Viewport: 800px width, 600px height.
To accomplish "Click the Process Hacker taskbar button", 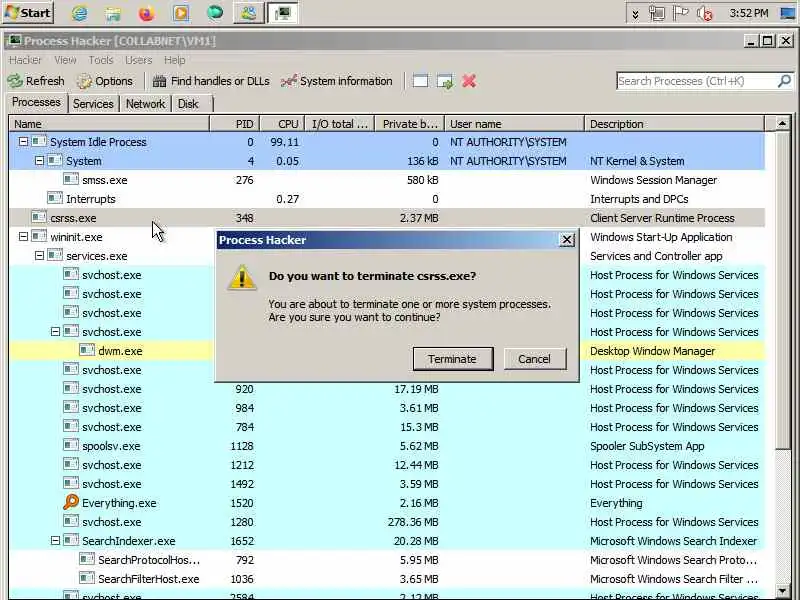I will pos(282,13).
